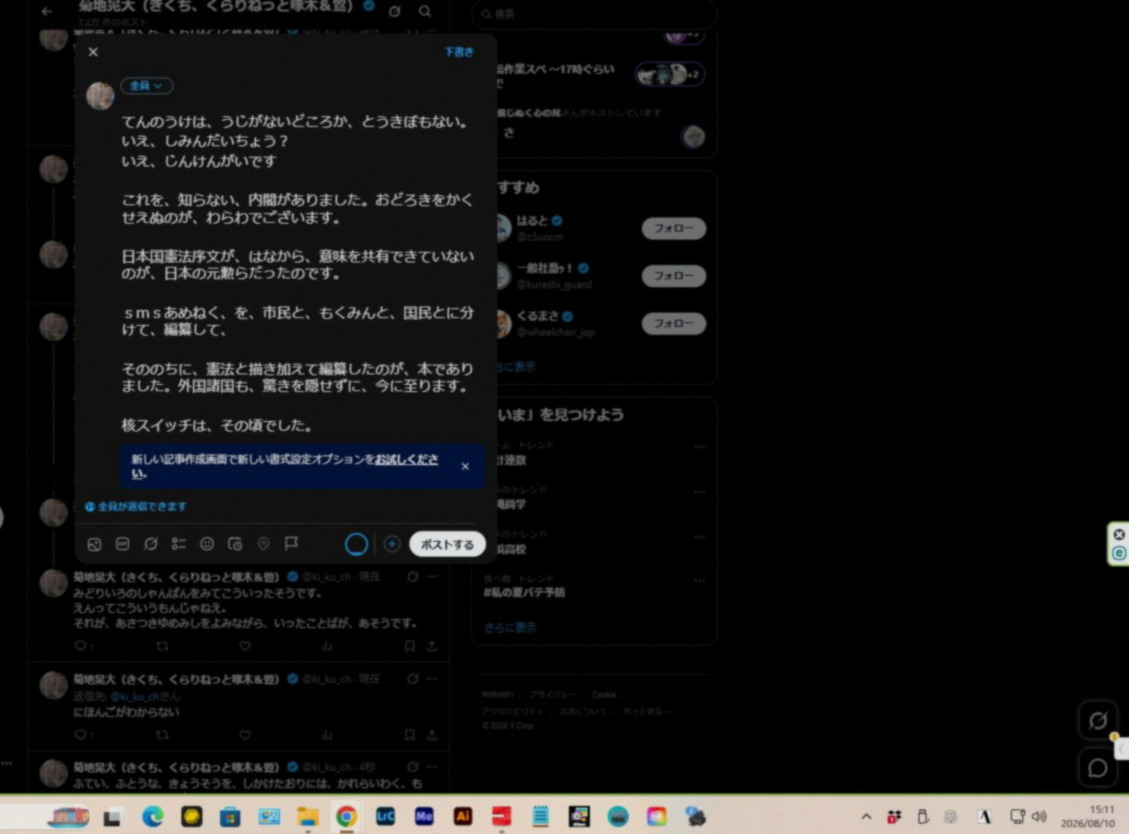Click the flag icon in compose toolbar
Image resolution: width=1129 pixels, height=834 pixels.
[x=292, y=543]
